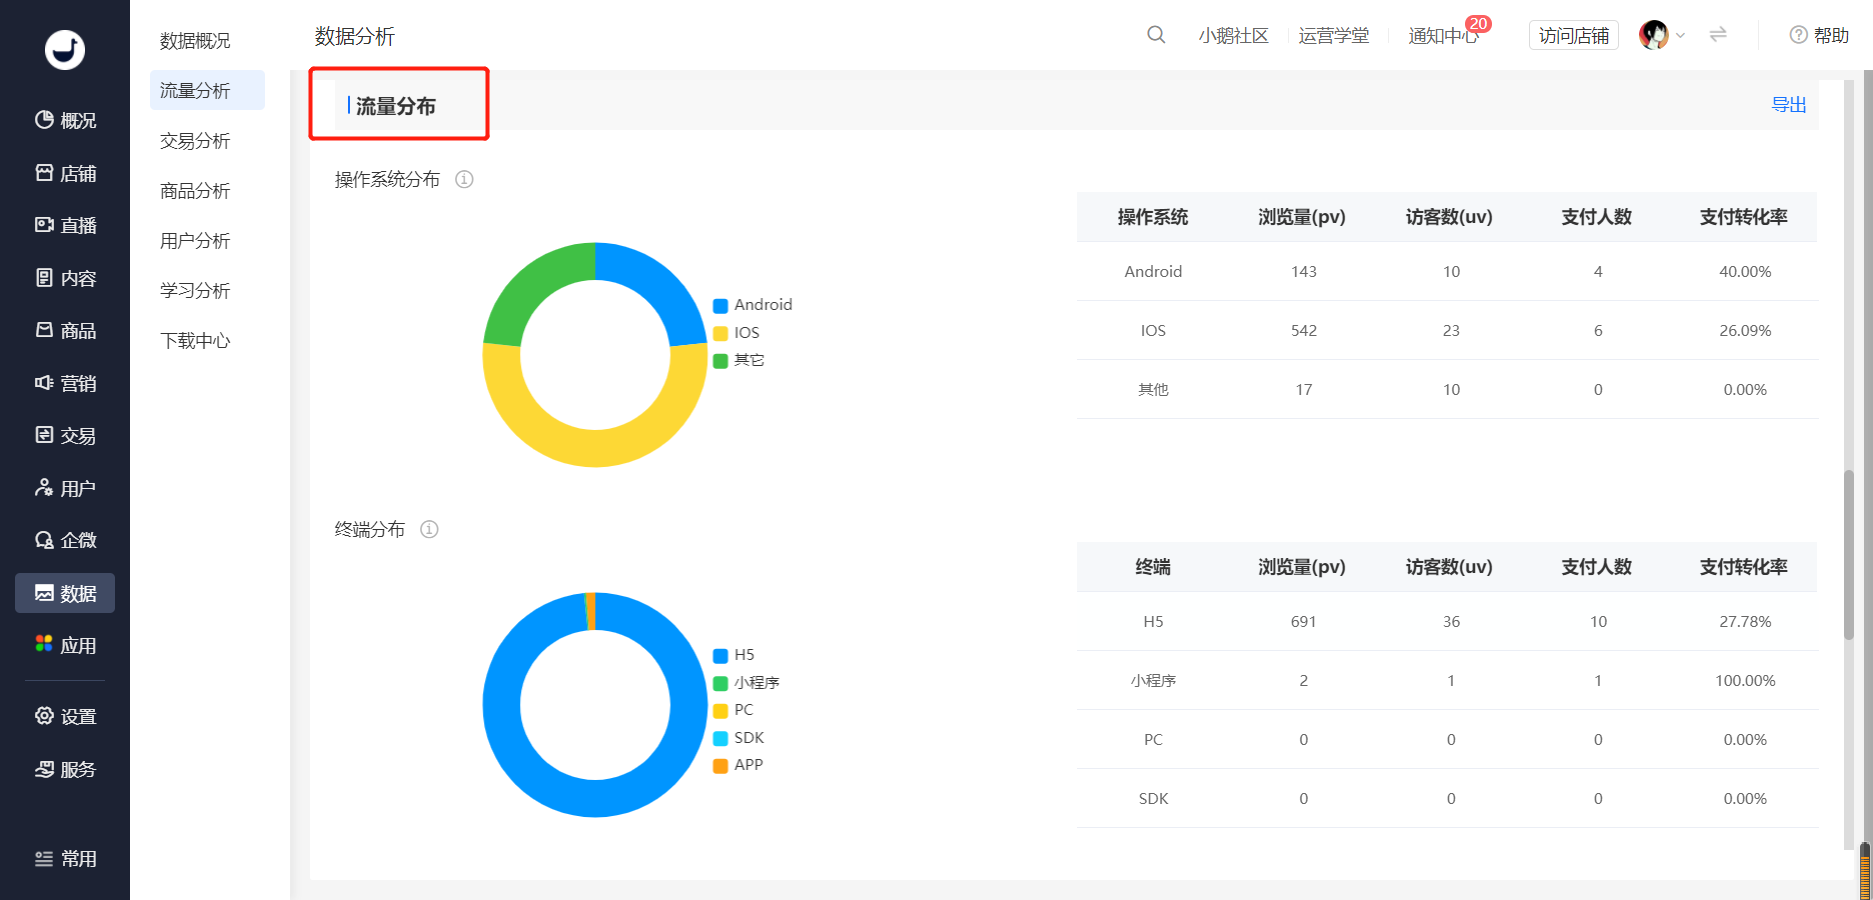Viewport: 1873px width, 900px height.
Task: Select 用户 in the sidebar
Action: [65, 488]
